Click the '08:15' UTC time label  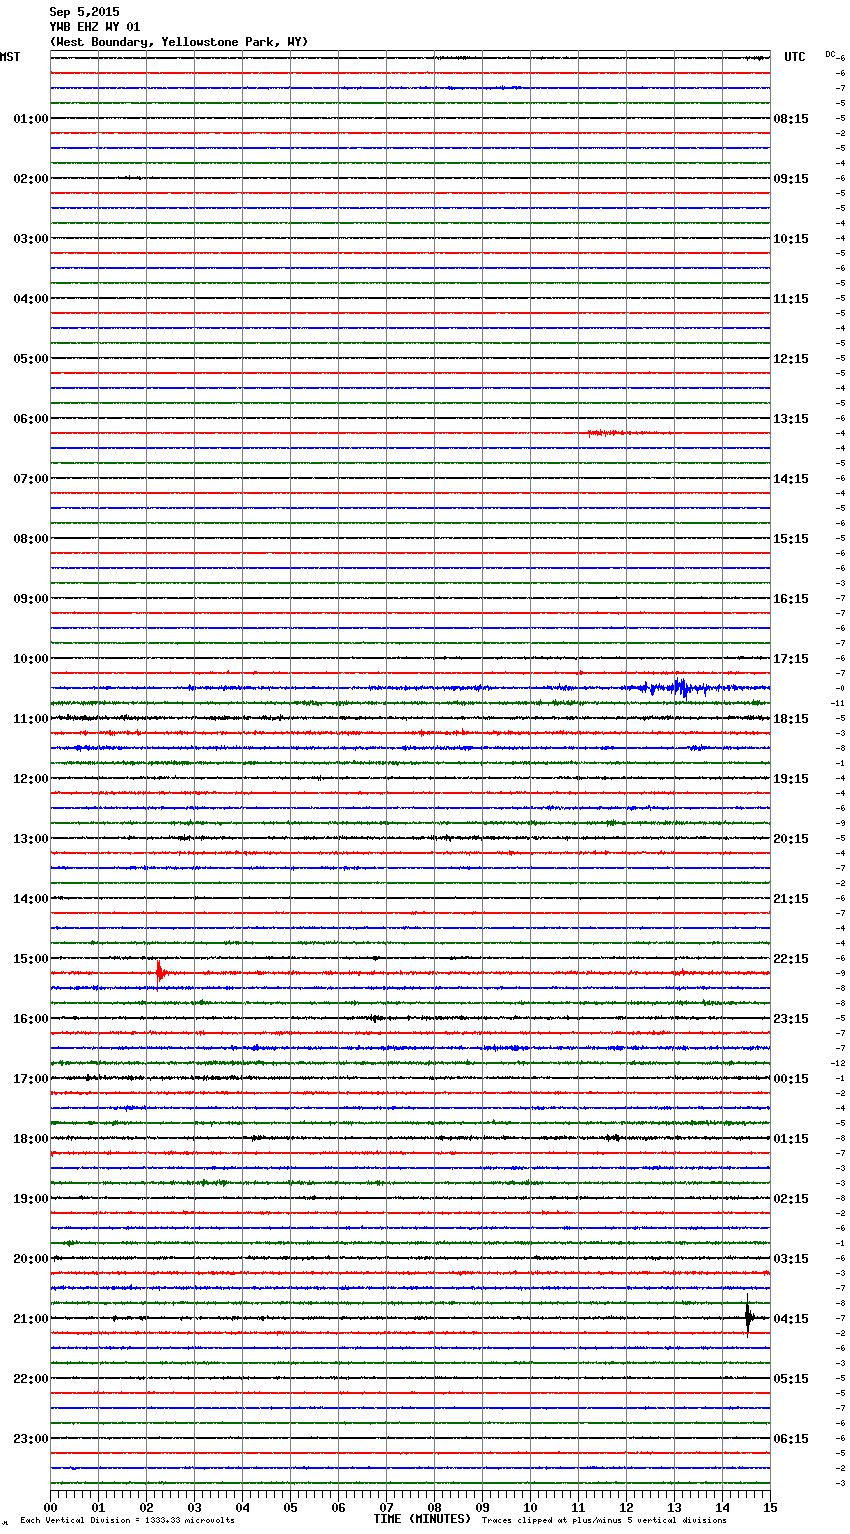pyautogui.click(x=791, y=118)
